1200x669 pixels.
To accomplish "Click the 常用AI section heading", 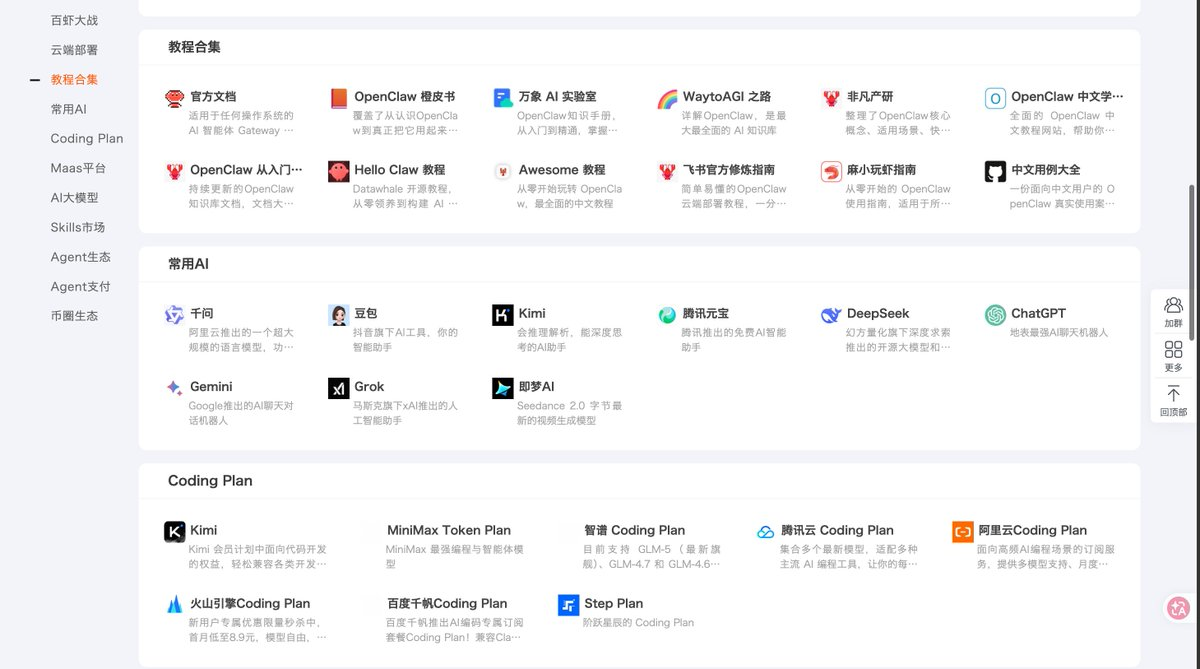I will [188, 265].
